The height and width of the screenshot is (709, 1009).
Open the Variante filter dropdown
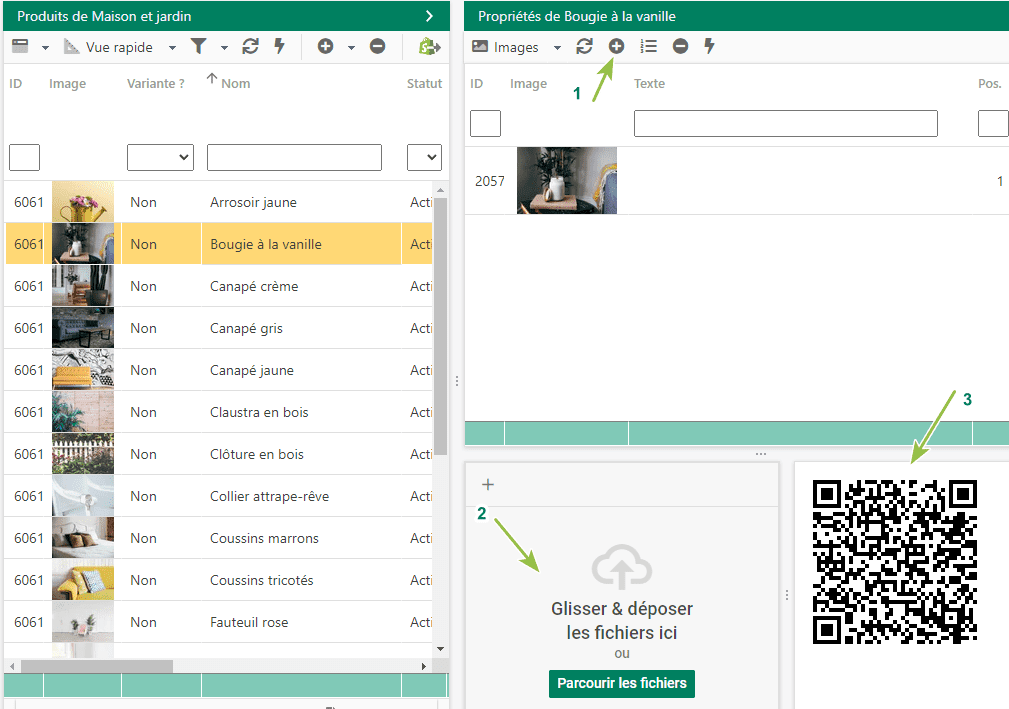(160, 158)
